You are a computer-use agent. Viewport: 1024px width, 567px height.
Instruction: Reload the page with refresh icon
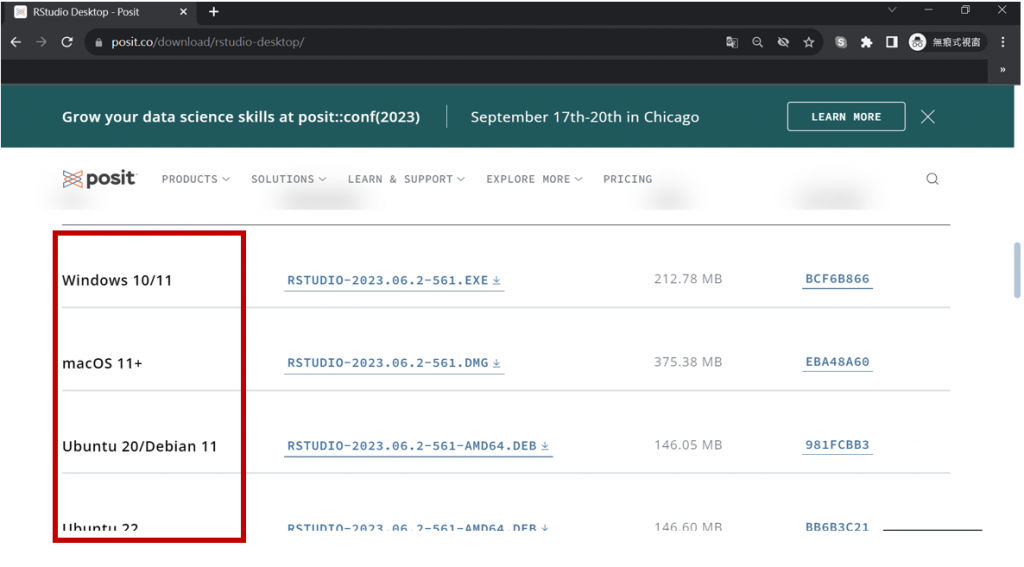(x=67, y=42)
